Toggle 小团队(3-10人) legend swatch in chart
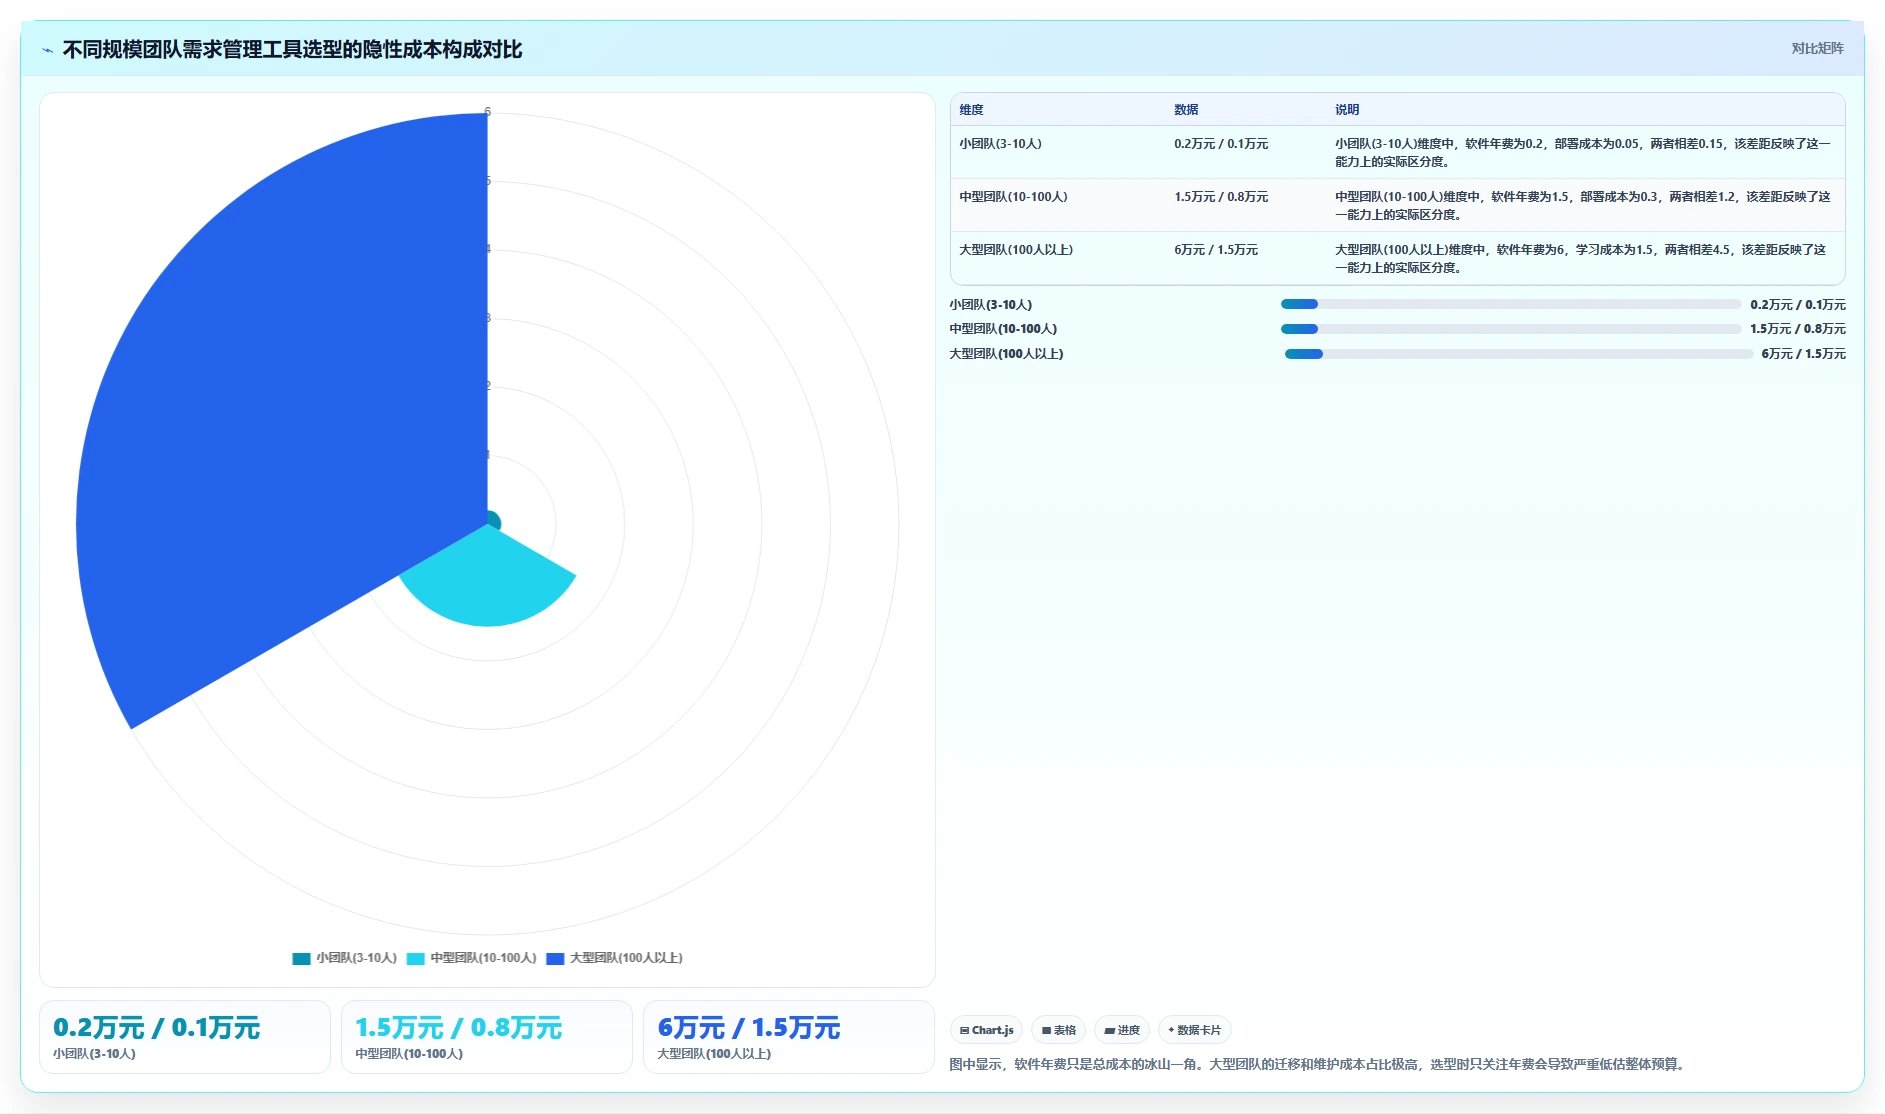Image resolution: width=1885 pixels, height=1114 pixels. point(301,958)
